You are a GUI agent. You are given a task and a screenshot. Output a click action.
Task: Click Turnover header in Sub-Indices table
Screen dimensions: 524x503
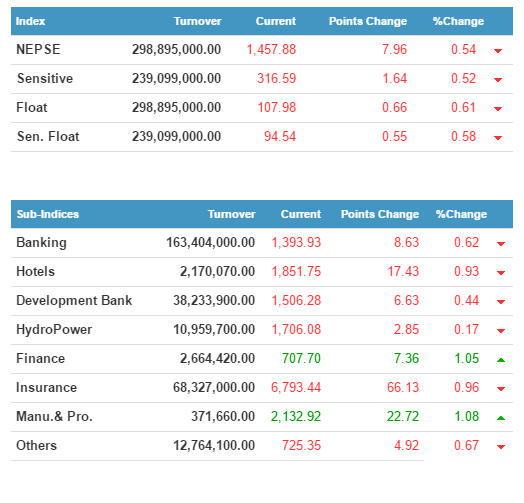pyautogui.click(x=232, y=214)
